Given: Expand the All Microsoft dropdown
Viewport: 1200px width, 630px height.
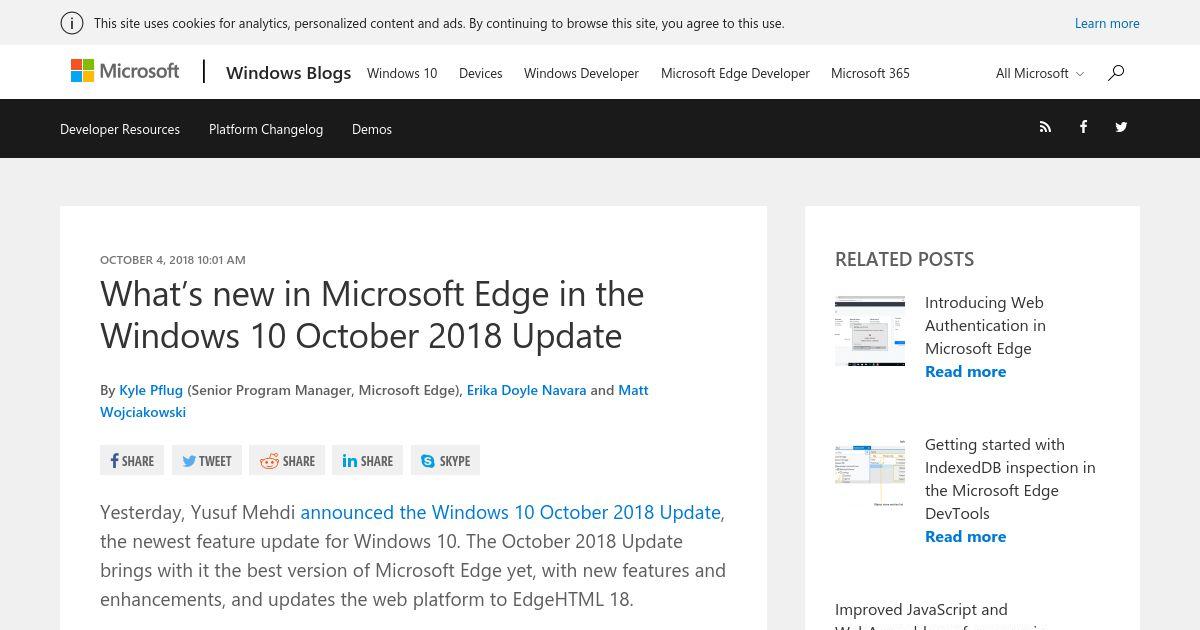Looking at the screenshot, I should [1040, 73].
